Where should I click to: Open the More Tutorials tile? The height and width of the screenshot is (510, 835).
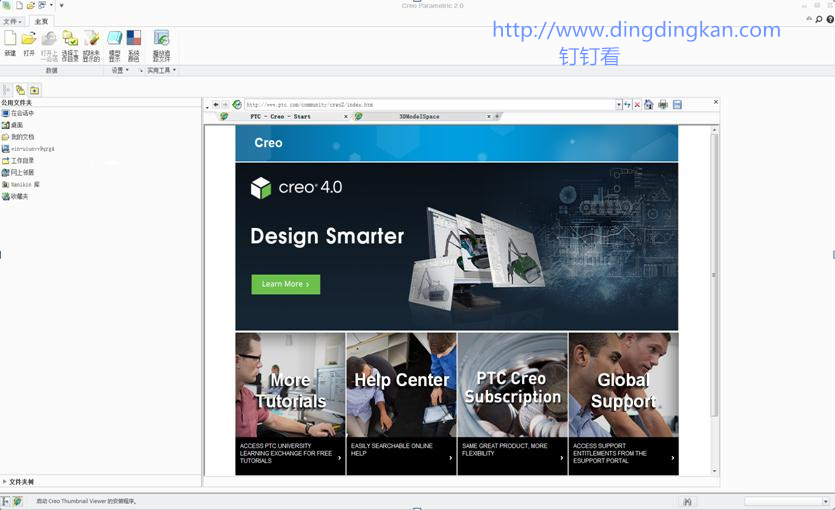pos(290,404)
